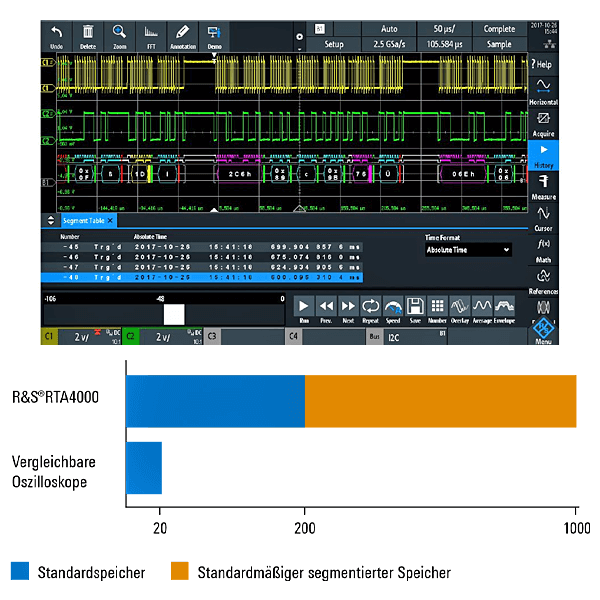Click the Save floppy disk icon
Screen dimensions: 600x600
pyautogui.click(x=415, y=306)
